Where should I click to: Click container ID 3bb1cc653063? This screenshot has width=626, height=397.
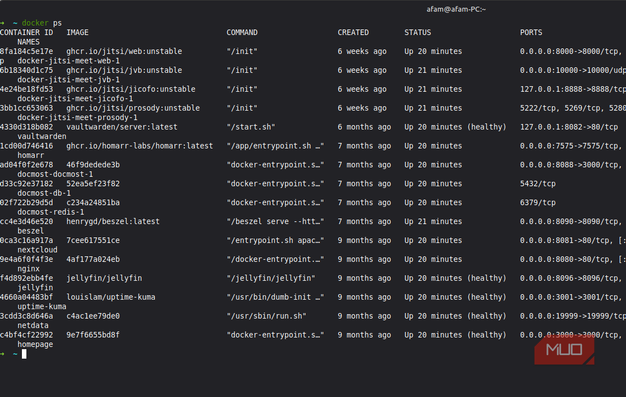[26, 108]
